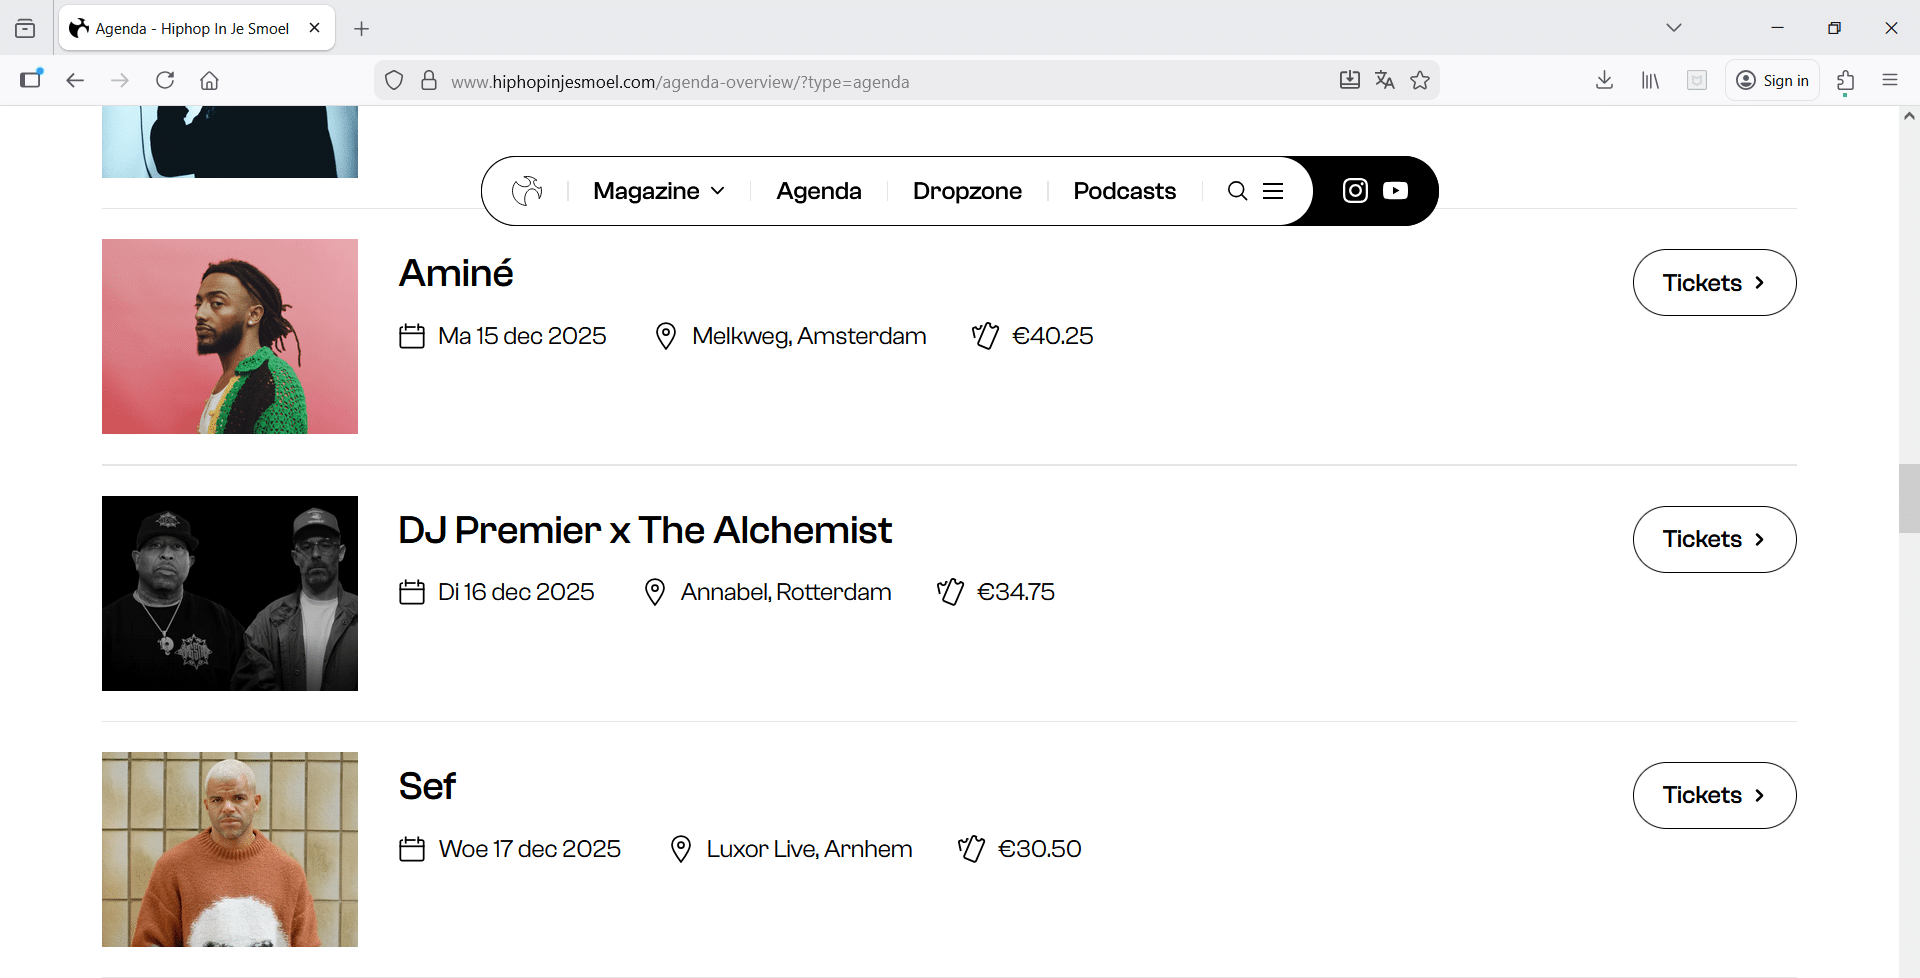Close the Agenda - Hiphop In Je Smoel tab

click(x=315, y=28)
